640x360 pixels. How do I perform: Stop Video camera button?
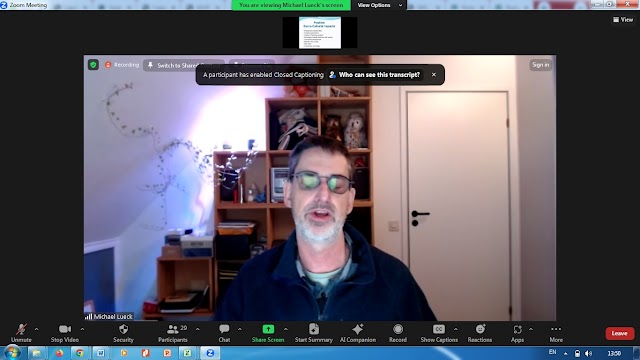pos(64,333)
